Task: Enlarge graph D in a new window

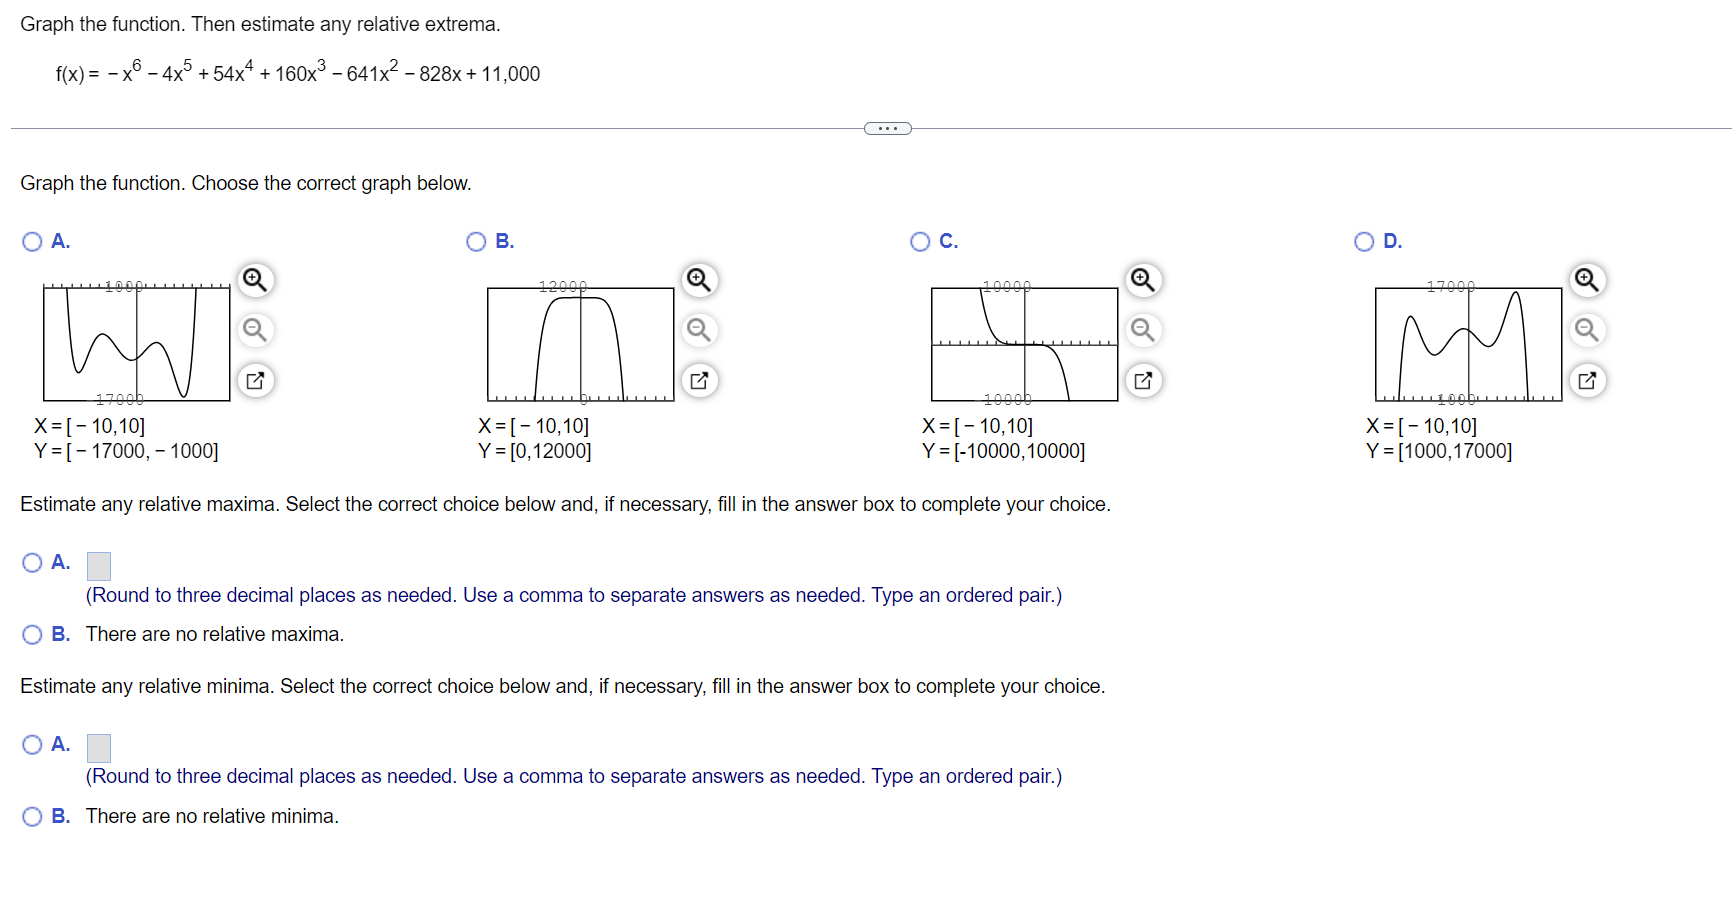Action: [x=1586, y=380]
